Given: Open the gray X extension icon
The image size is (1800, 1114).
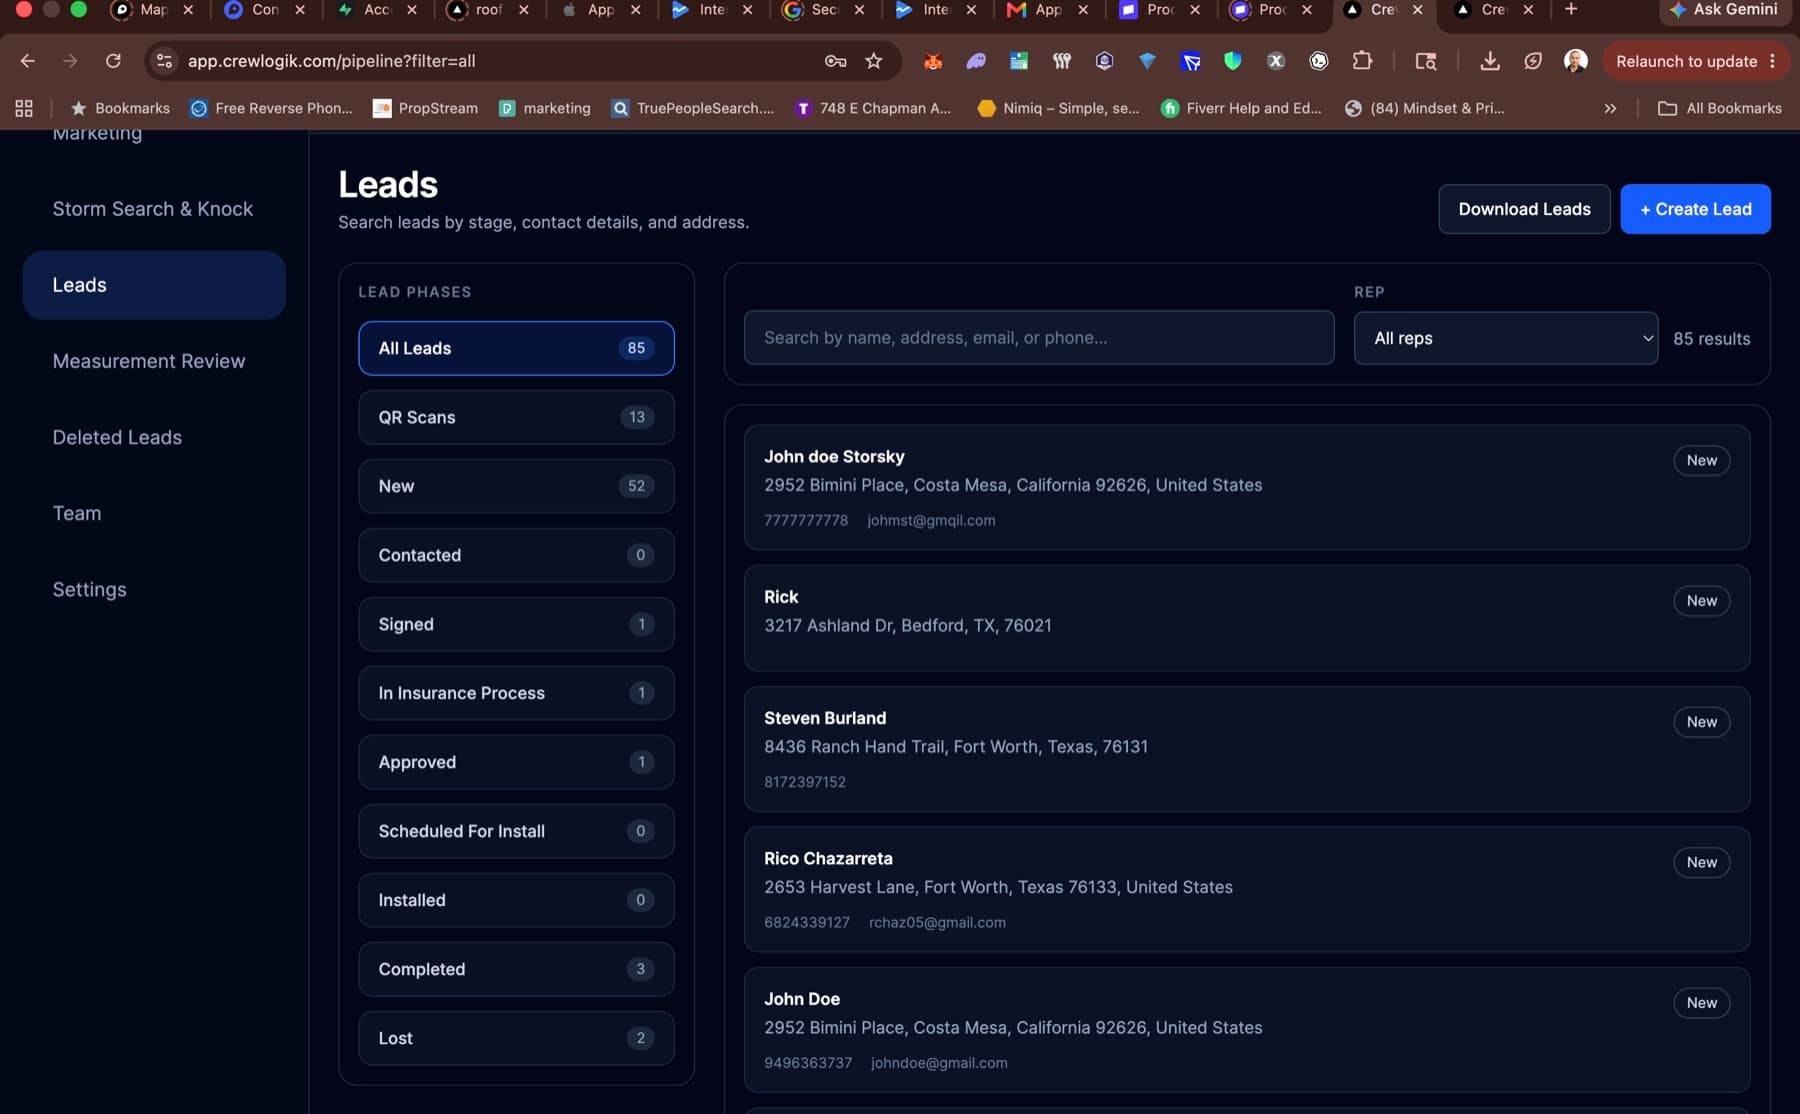Looking at the screenshot, I should pos(1276,61).
